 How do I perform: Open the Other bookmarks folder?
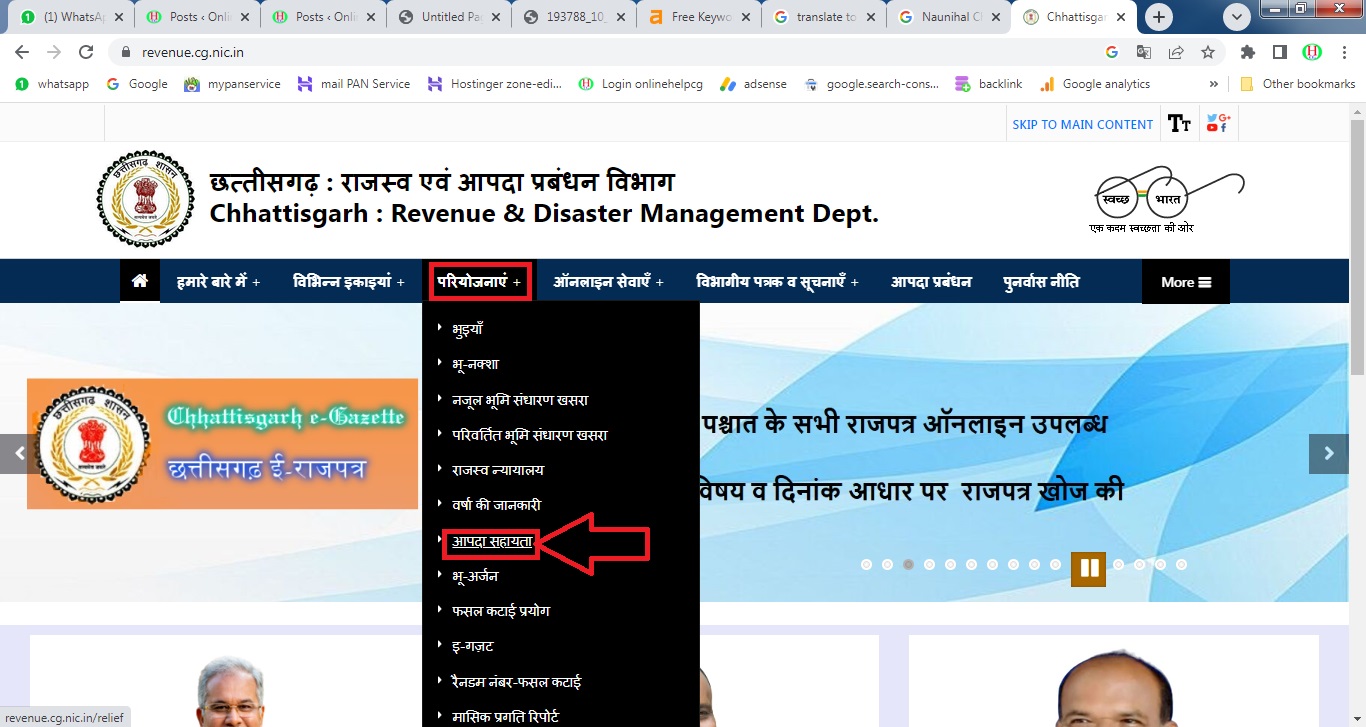[1298, 84]
